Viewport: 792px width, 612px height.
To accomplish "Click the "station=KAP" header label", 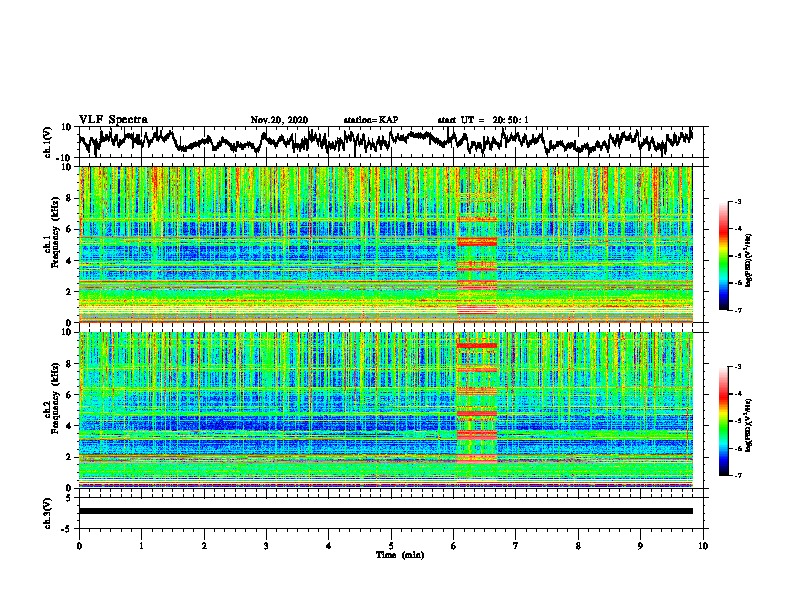I will coord(371,120).
